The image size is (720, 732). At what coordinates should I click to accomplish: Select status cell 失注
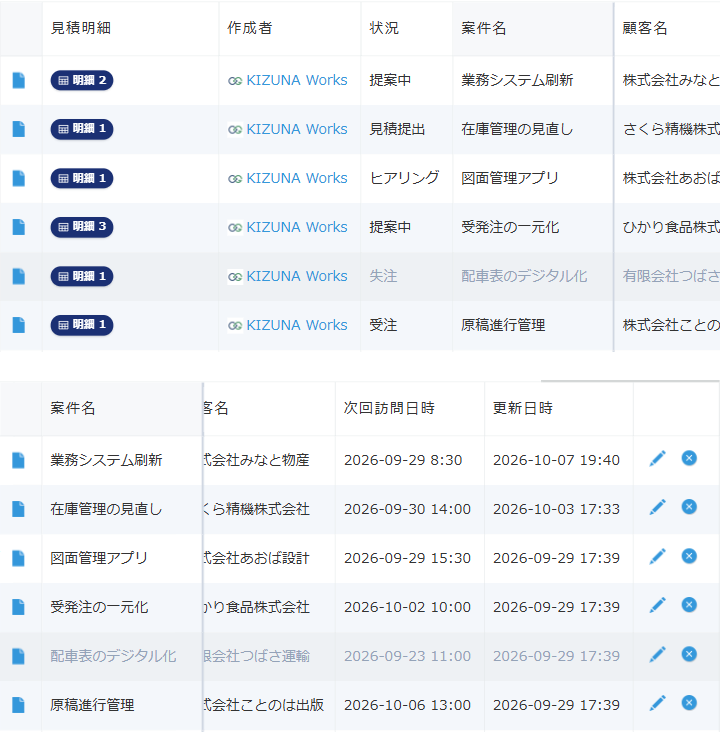coord(383,276)
